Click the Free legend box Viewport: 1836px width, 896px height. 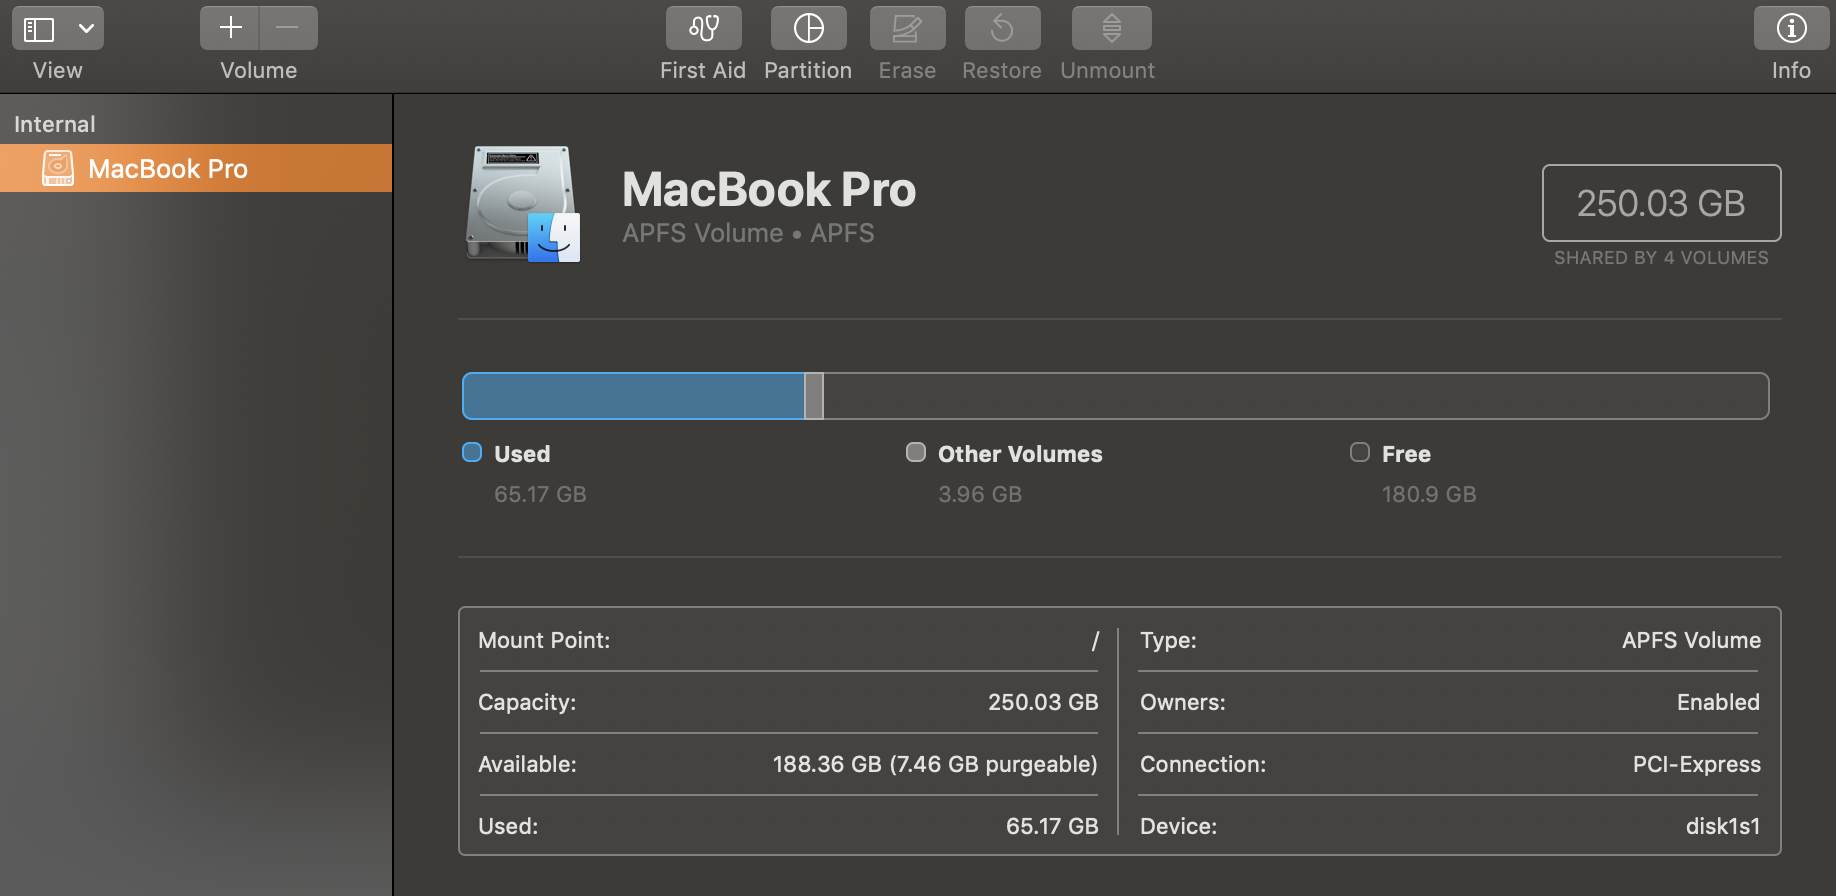tap(1360, 452)
